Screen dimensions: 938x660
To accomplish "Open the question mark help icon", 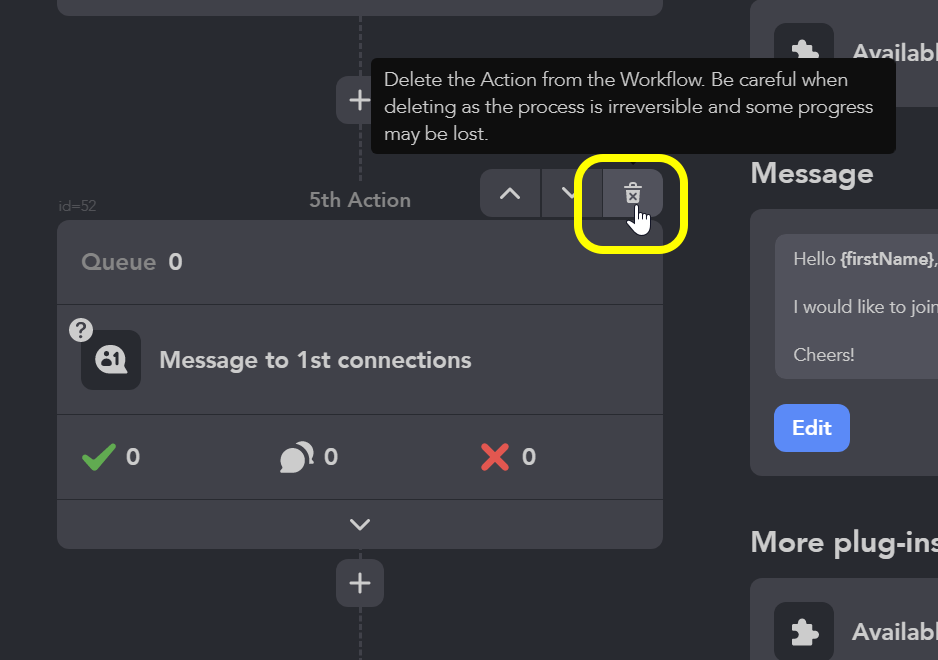I will tap(81, 330).
